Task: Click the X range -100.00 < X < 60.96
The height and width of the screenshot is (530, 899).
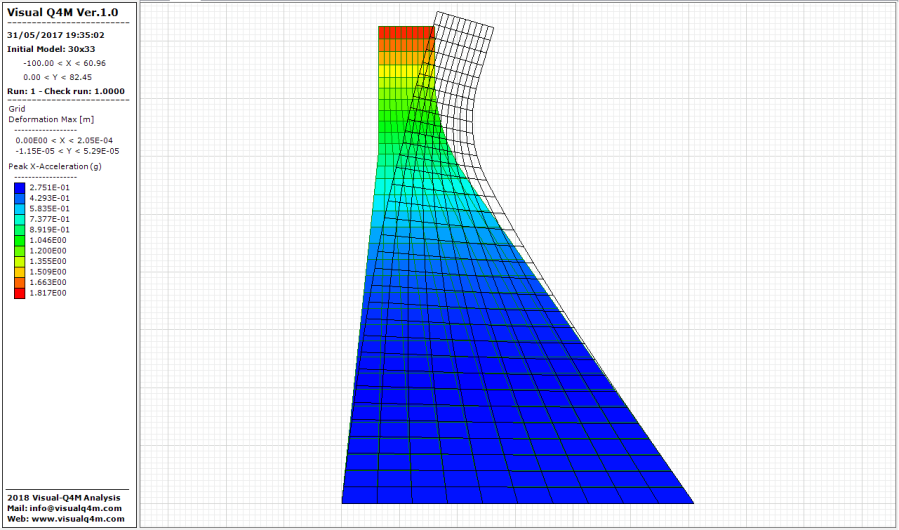Action: point(64,63)
